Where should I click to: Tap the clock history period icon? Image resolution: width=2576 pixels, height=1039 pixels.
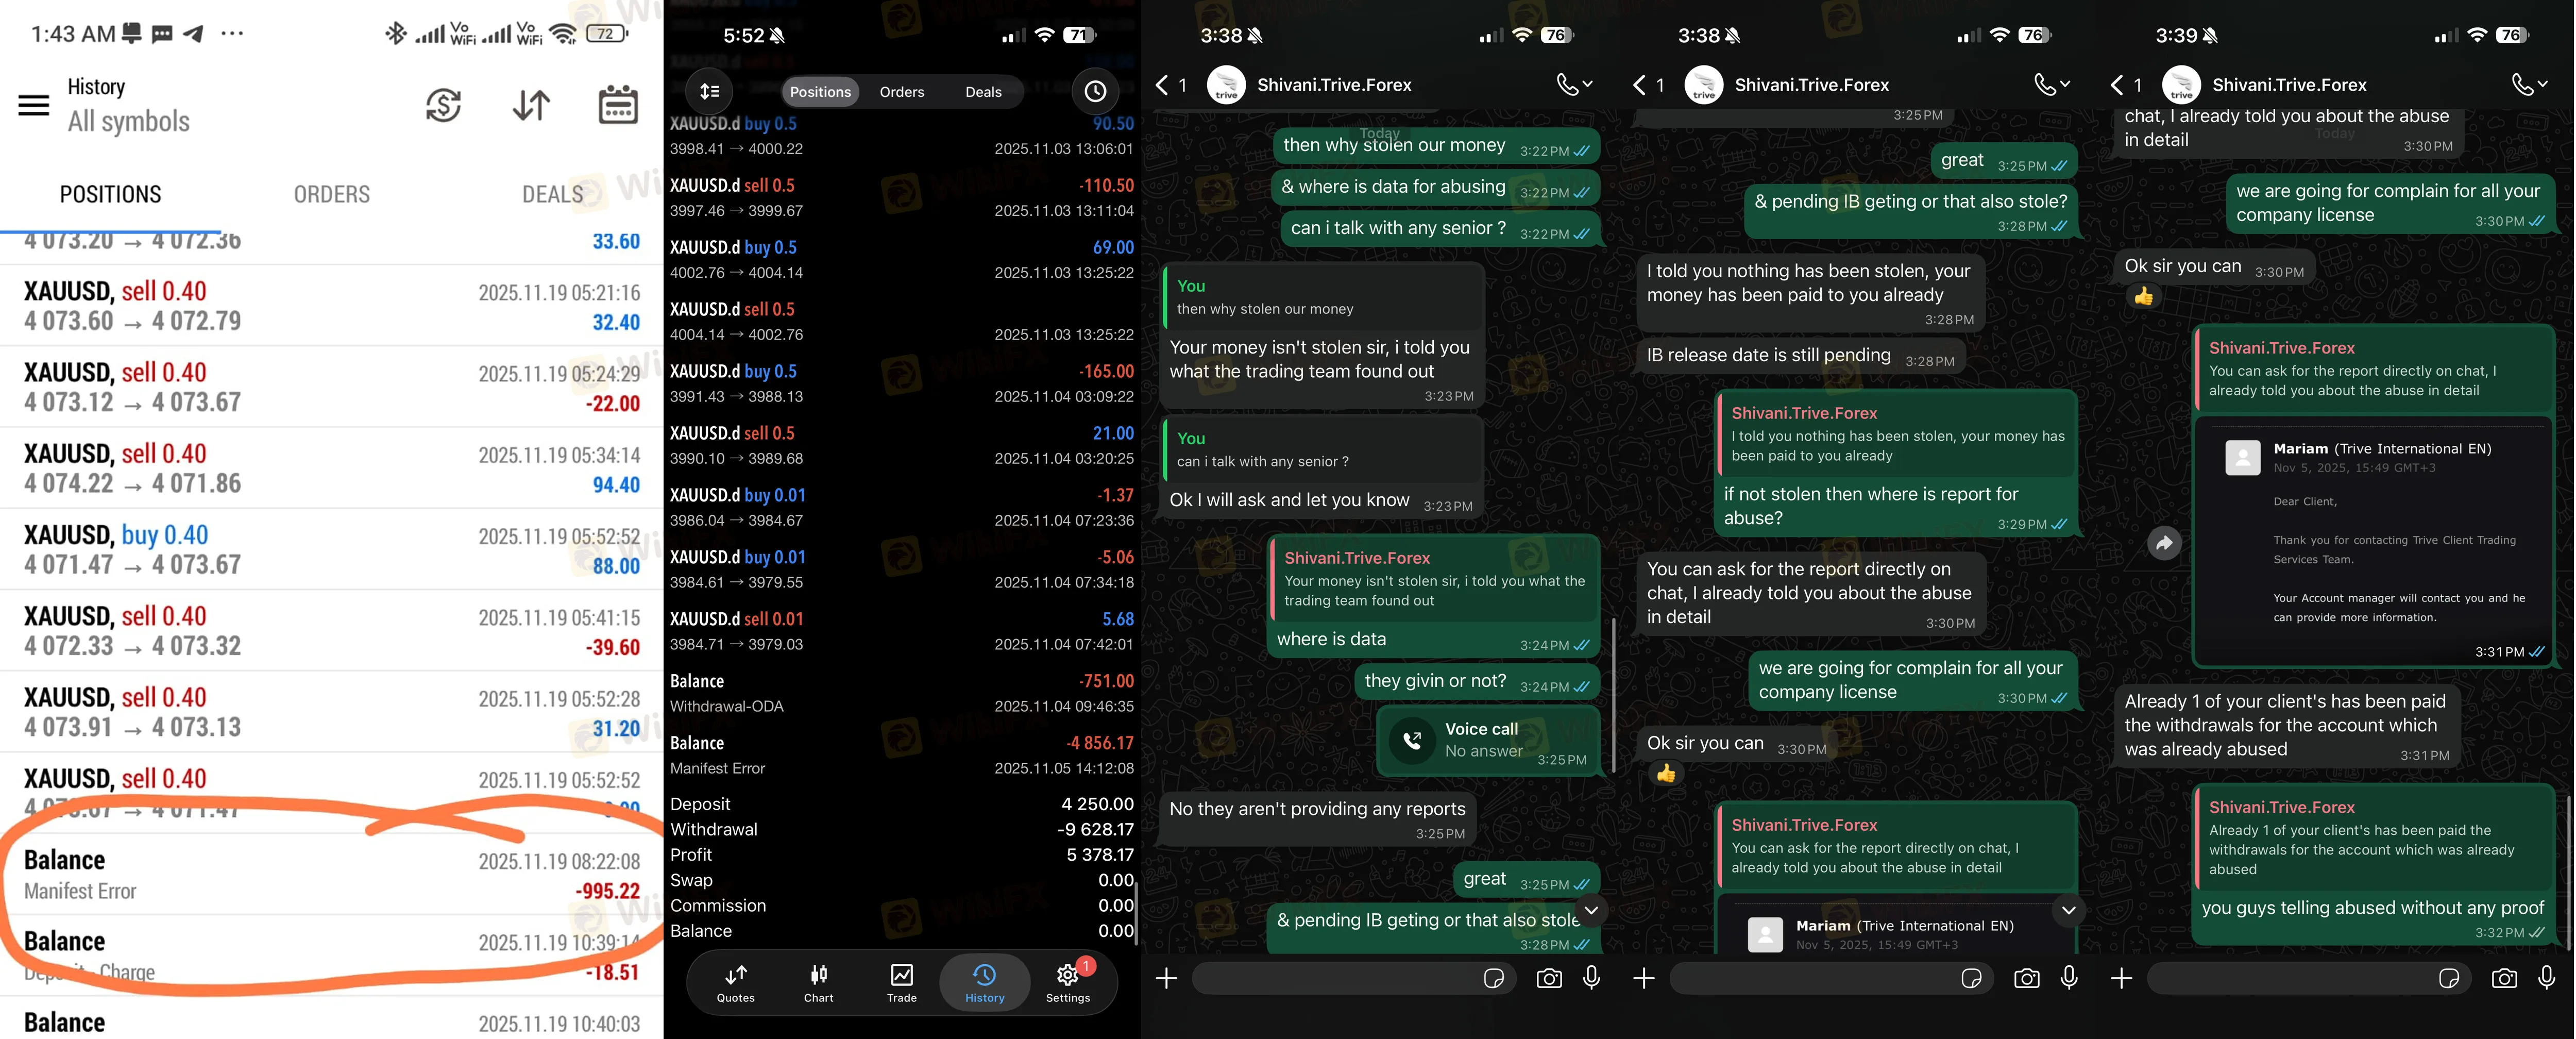(x=1095, y=92)
